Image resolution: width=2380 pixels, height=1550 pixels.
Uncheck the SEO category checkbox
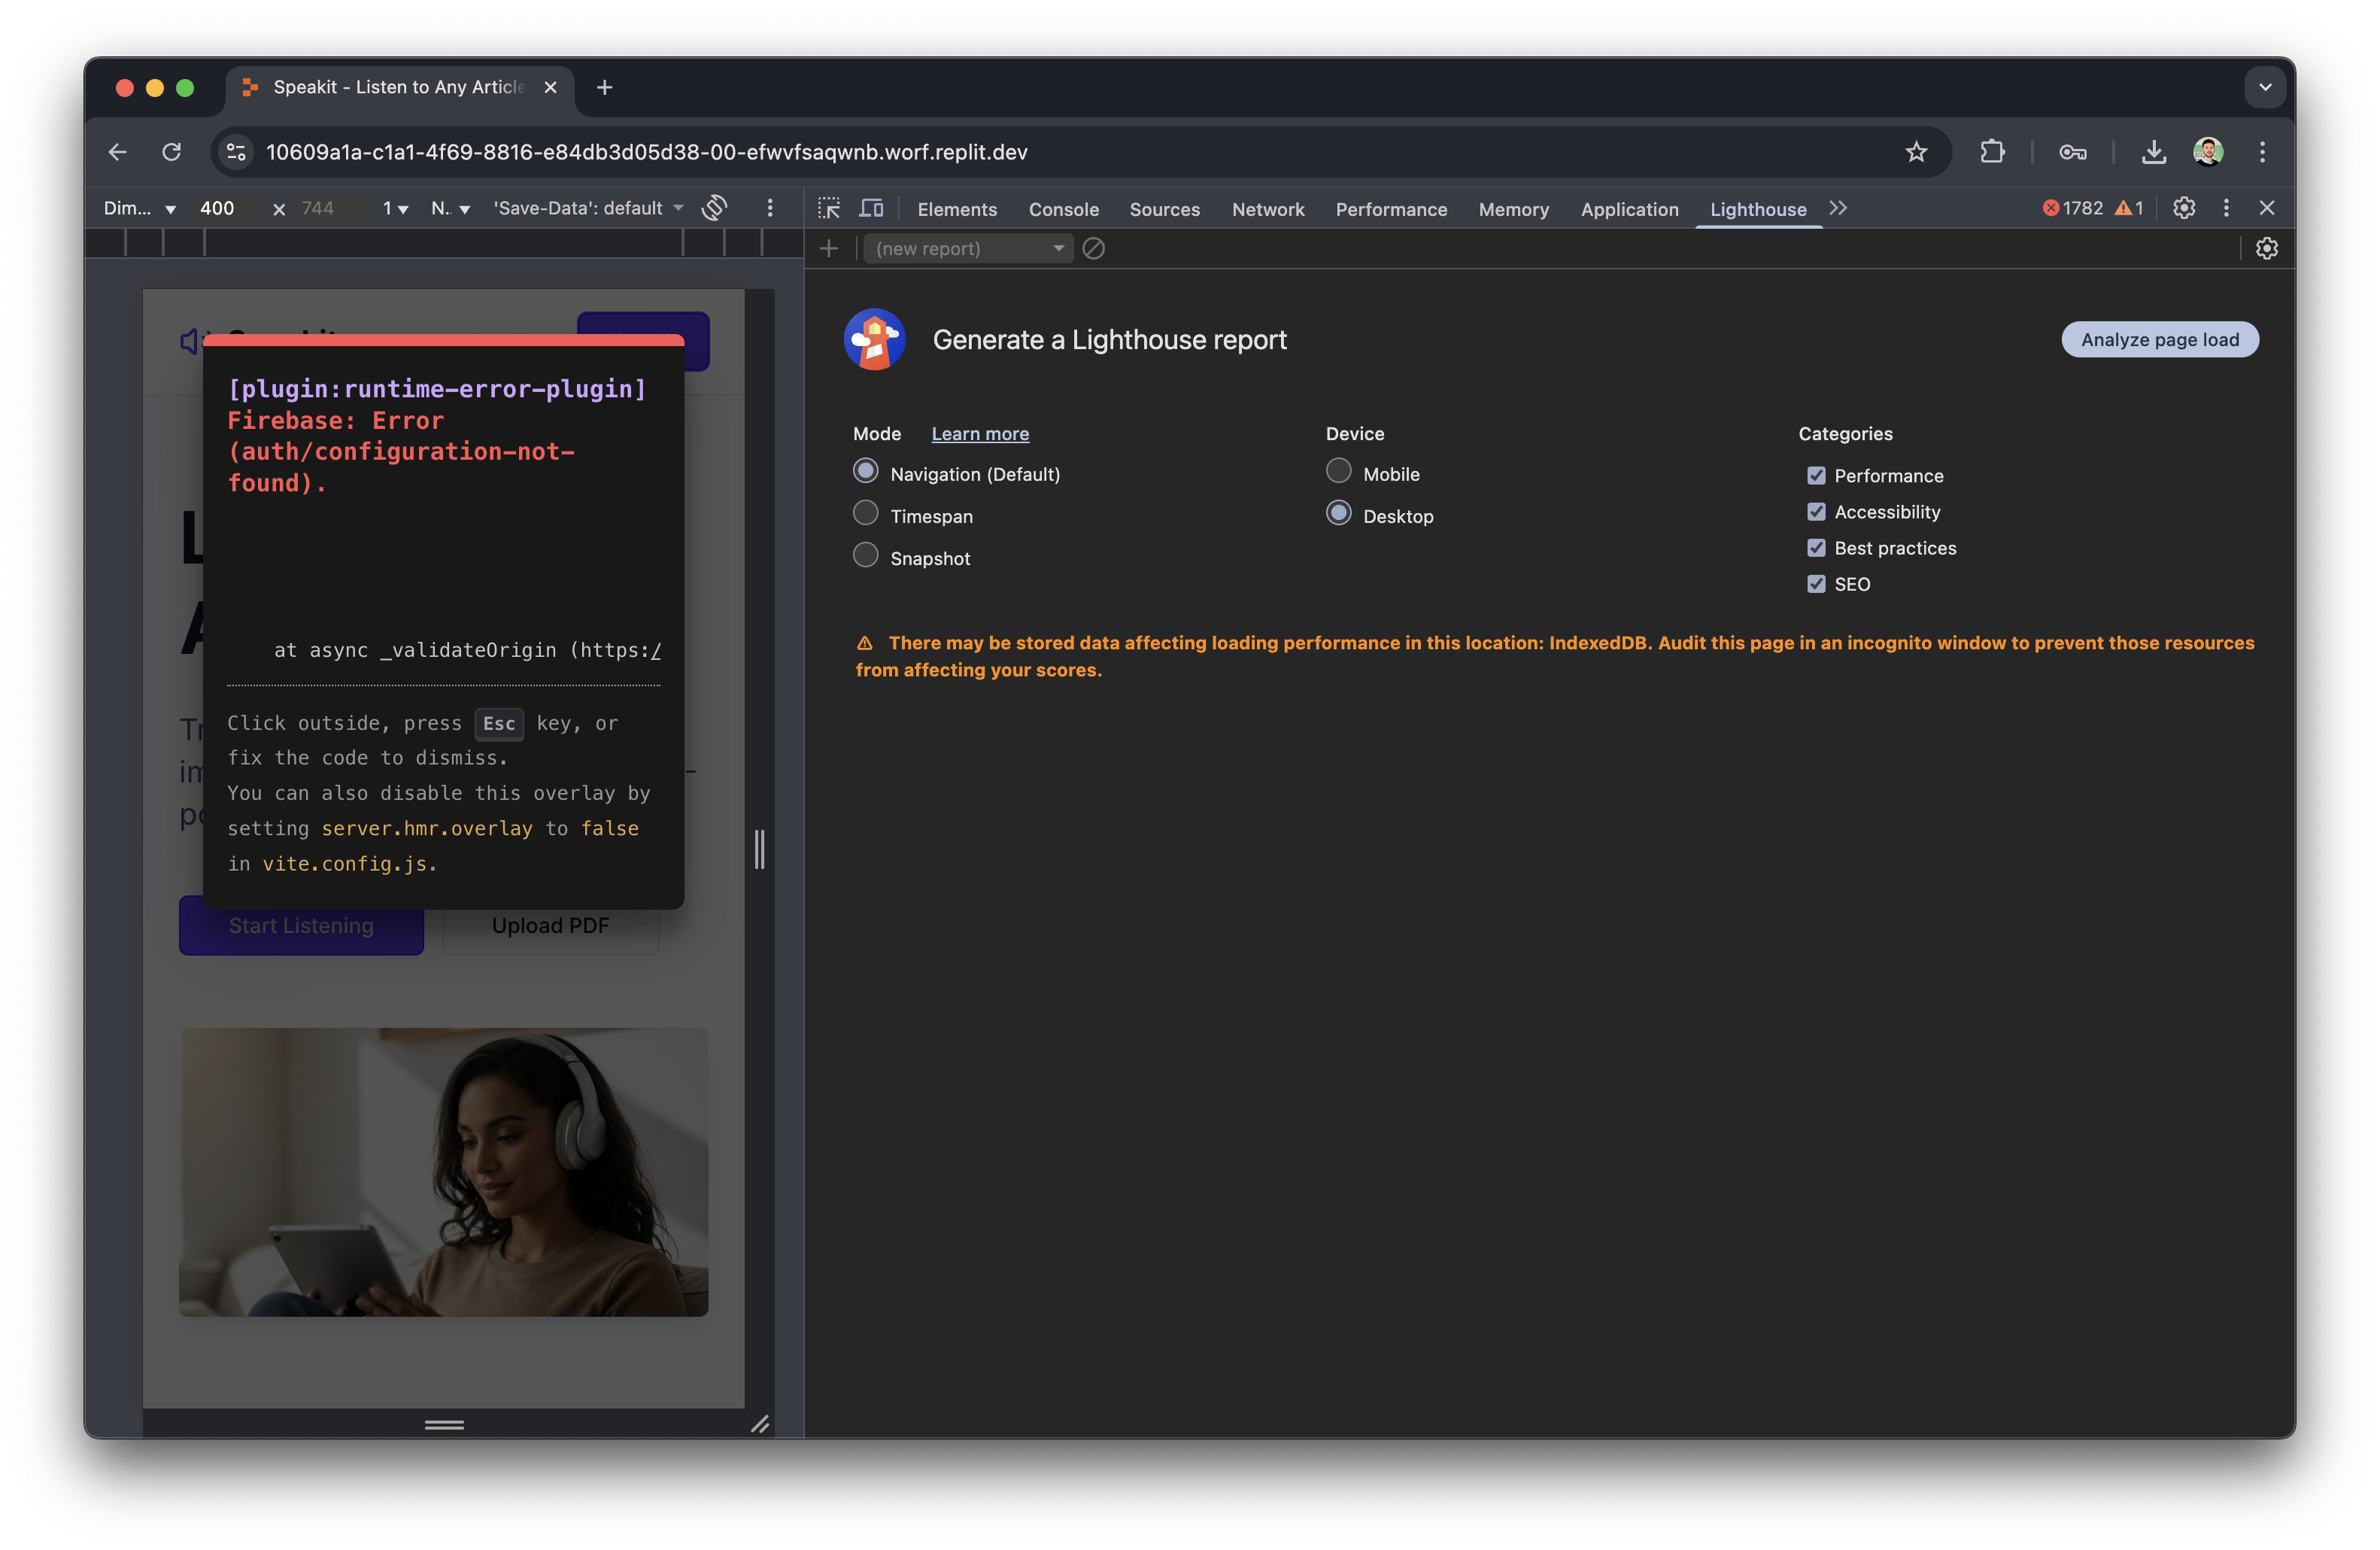tap(1816, 584)
